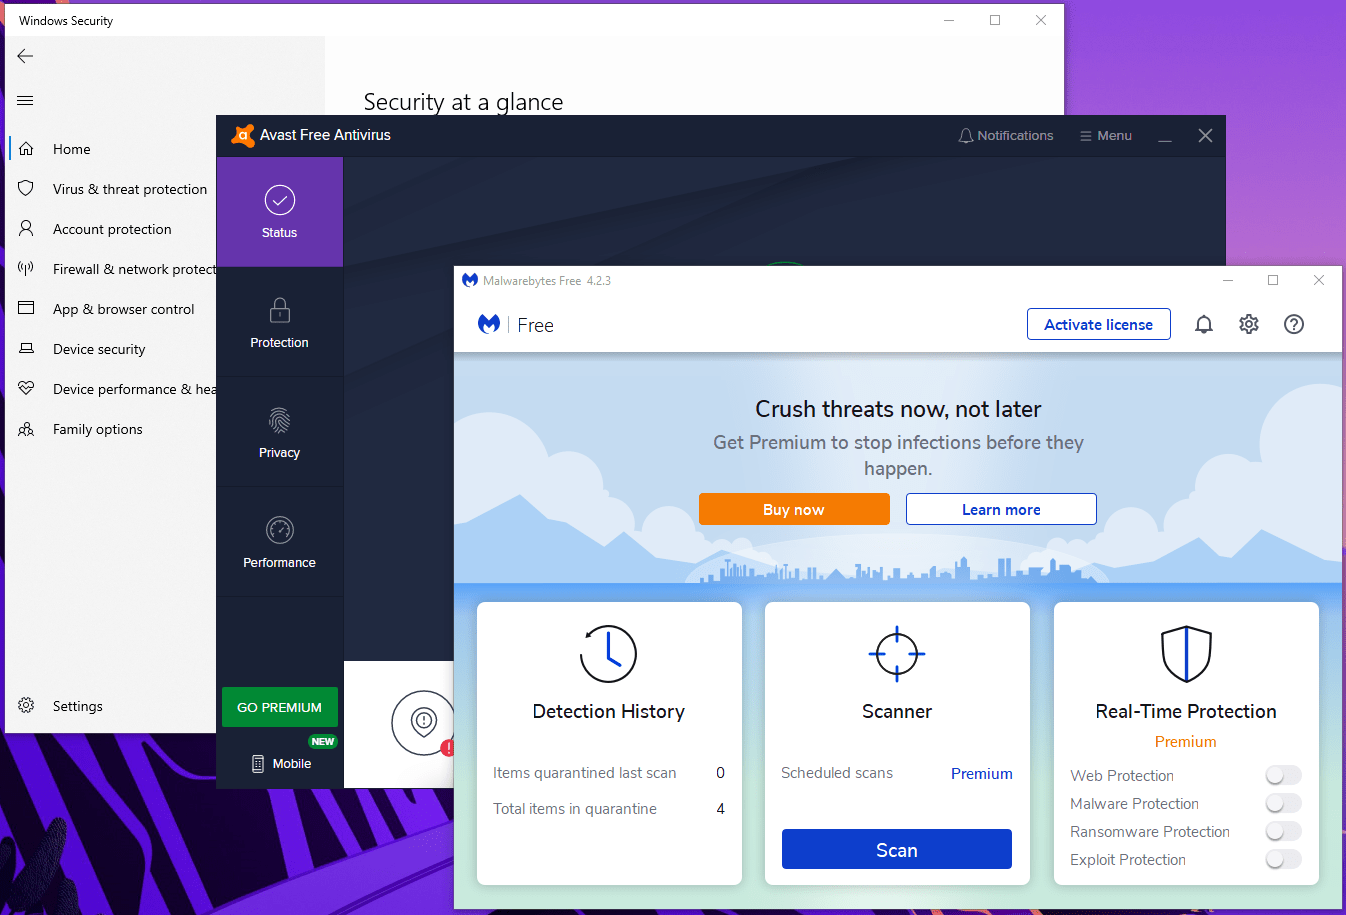
Task: Select Account protection in Windows Security
Action: click(x=112, y=229)
